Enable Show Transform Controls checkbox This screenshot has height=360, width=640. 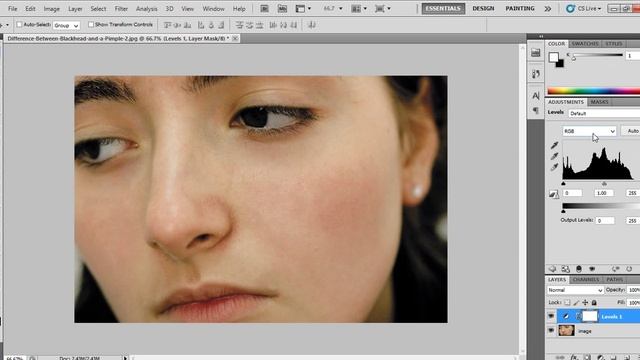click(x=91, y=25)
